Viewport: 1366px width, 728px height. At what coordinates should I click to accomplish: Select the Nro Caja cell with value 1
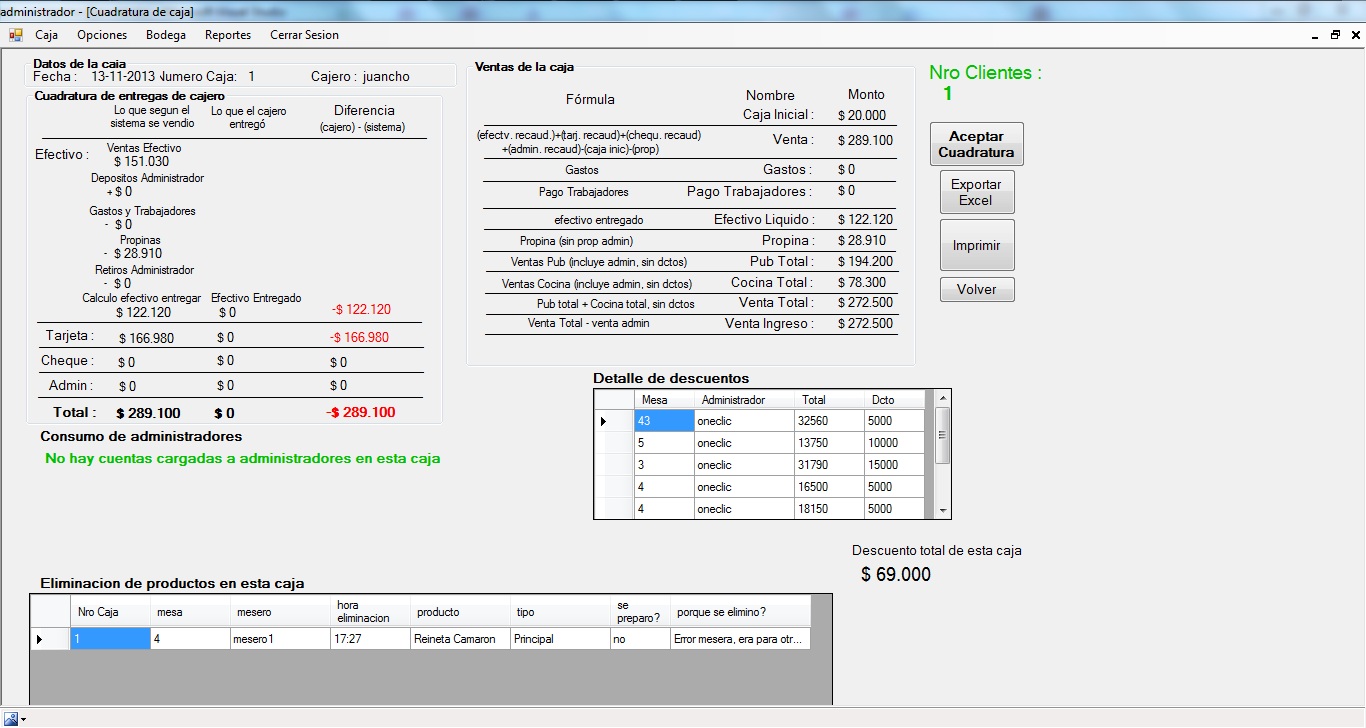point(110,639)
